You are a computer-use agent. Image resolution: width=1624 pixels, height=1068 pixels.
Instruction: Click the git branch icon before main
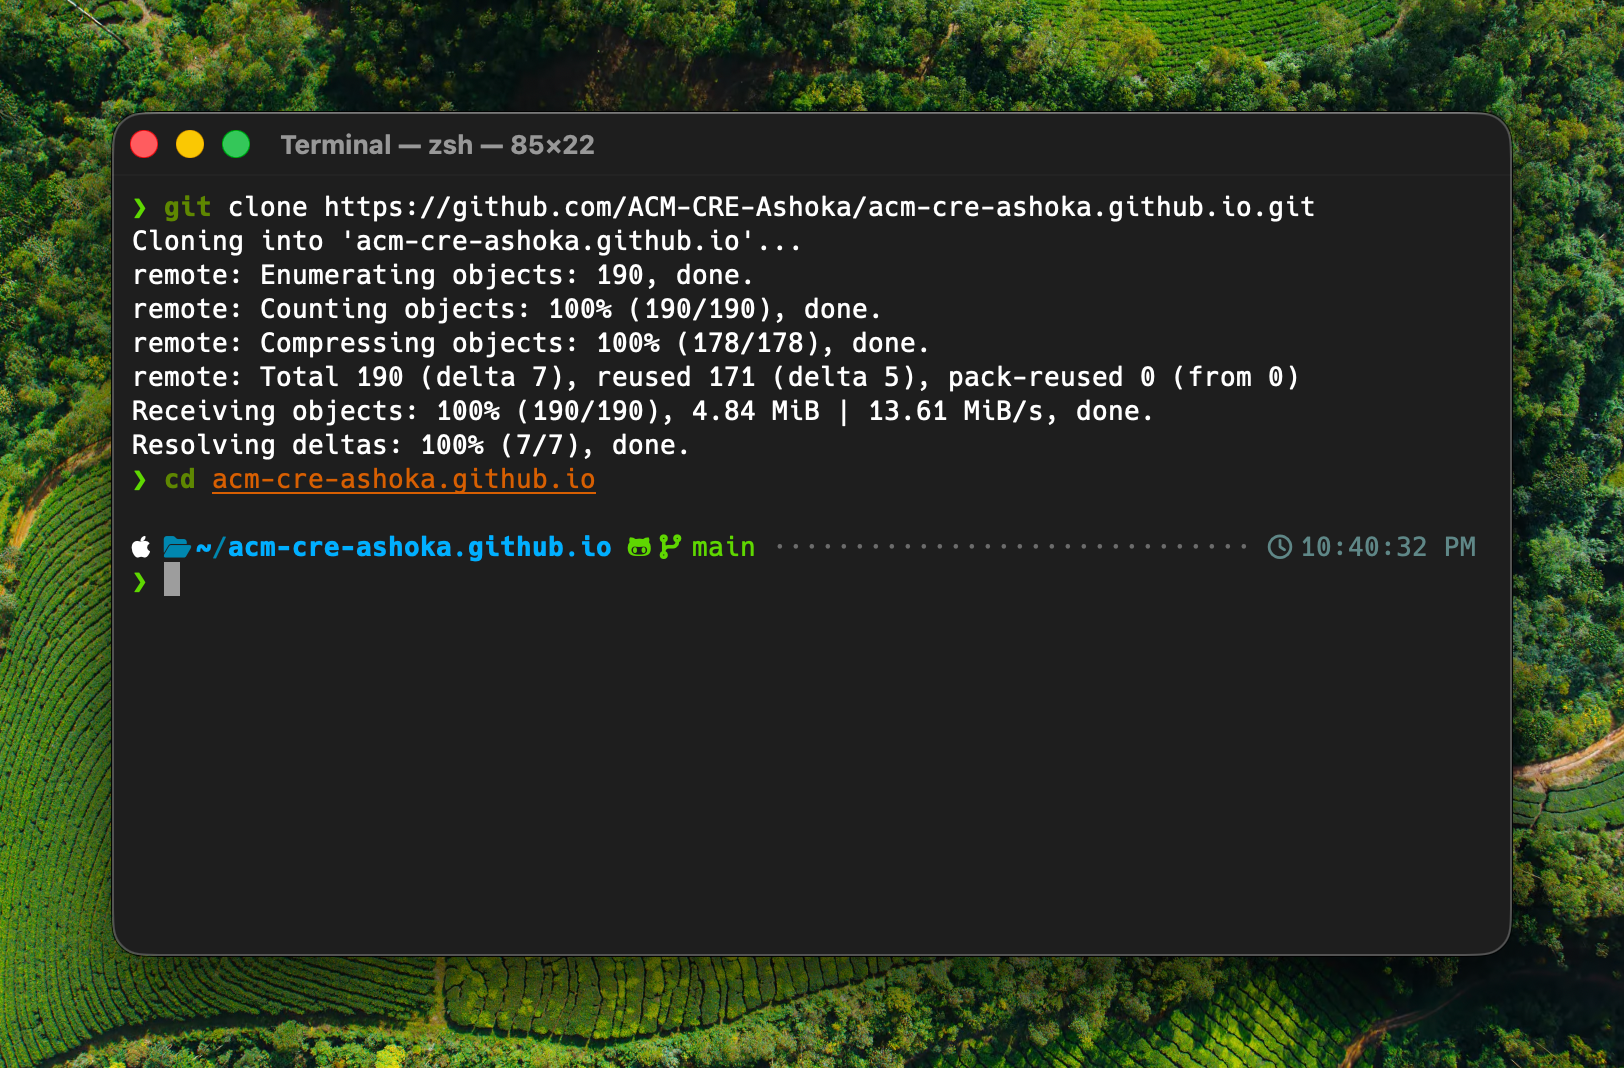click(x=669, y=547)
